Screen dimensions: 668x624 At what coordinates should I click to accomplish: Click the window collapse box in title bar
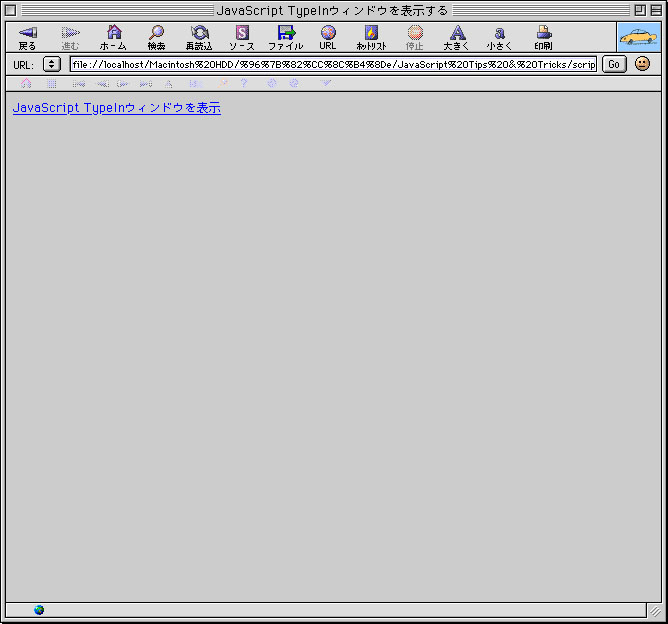[656, 10]
